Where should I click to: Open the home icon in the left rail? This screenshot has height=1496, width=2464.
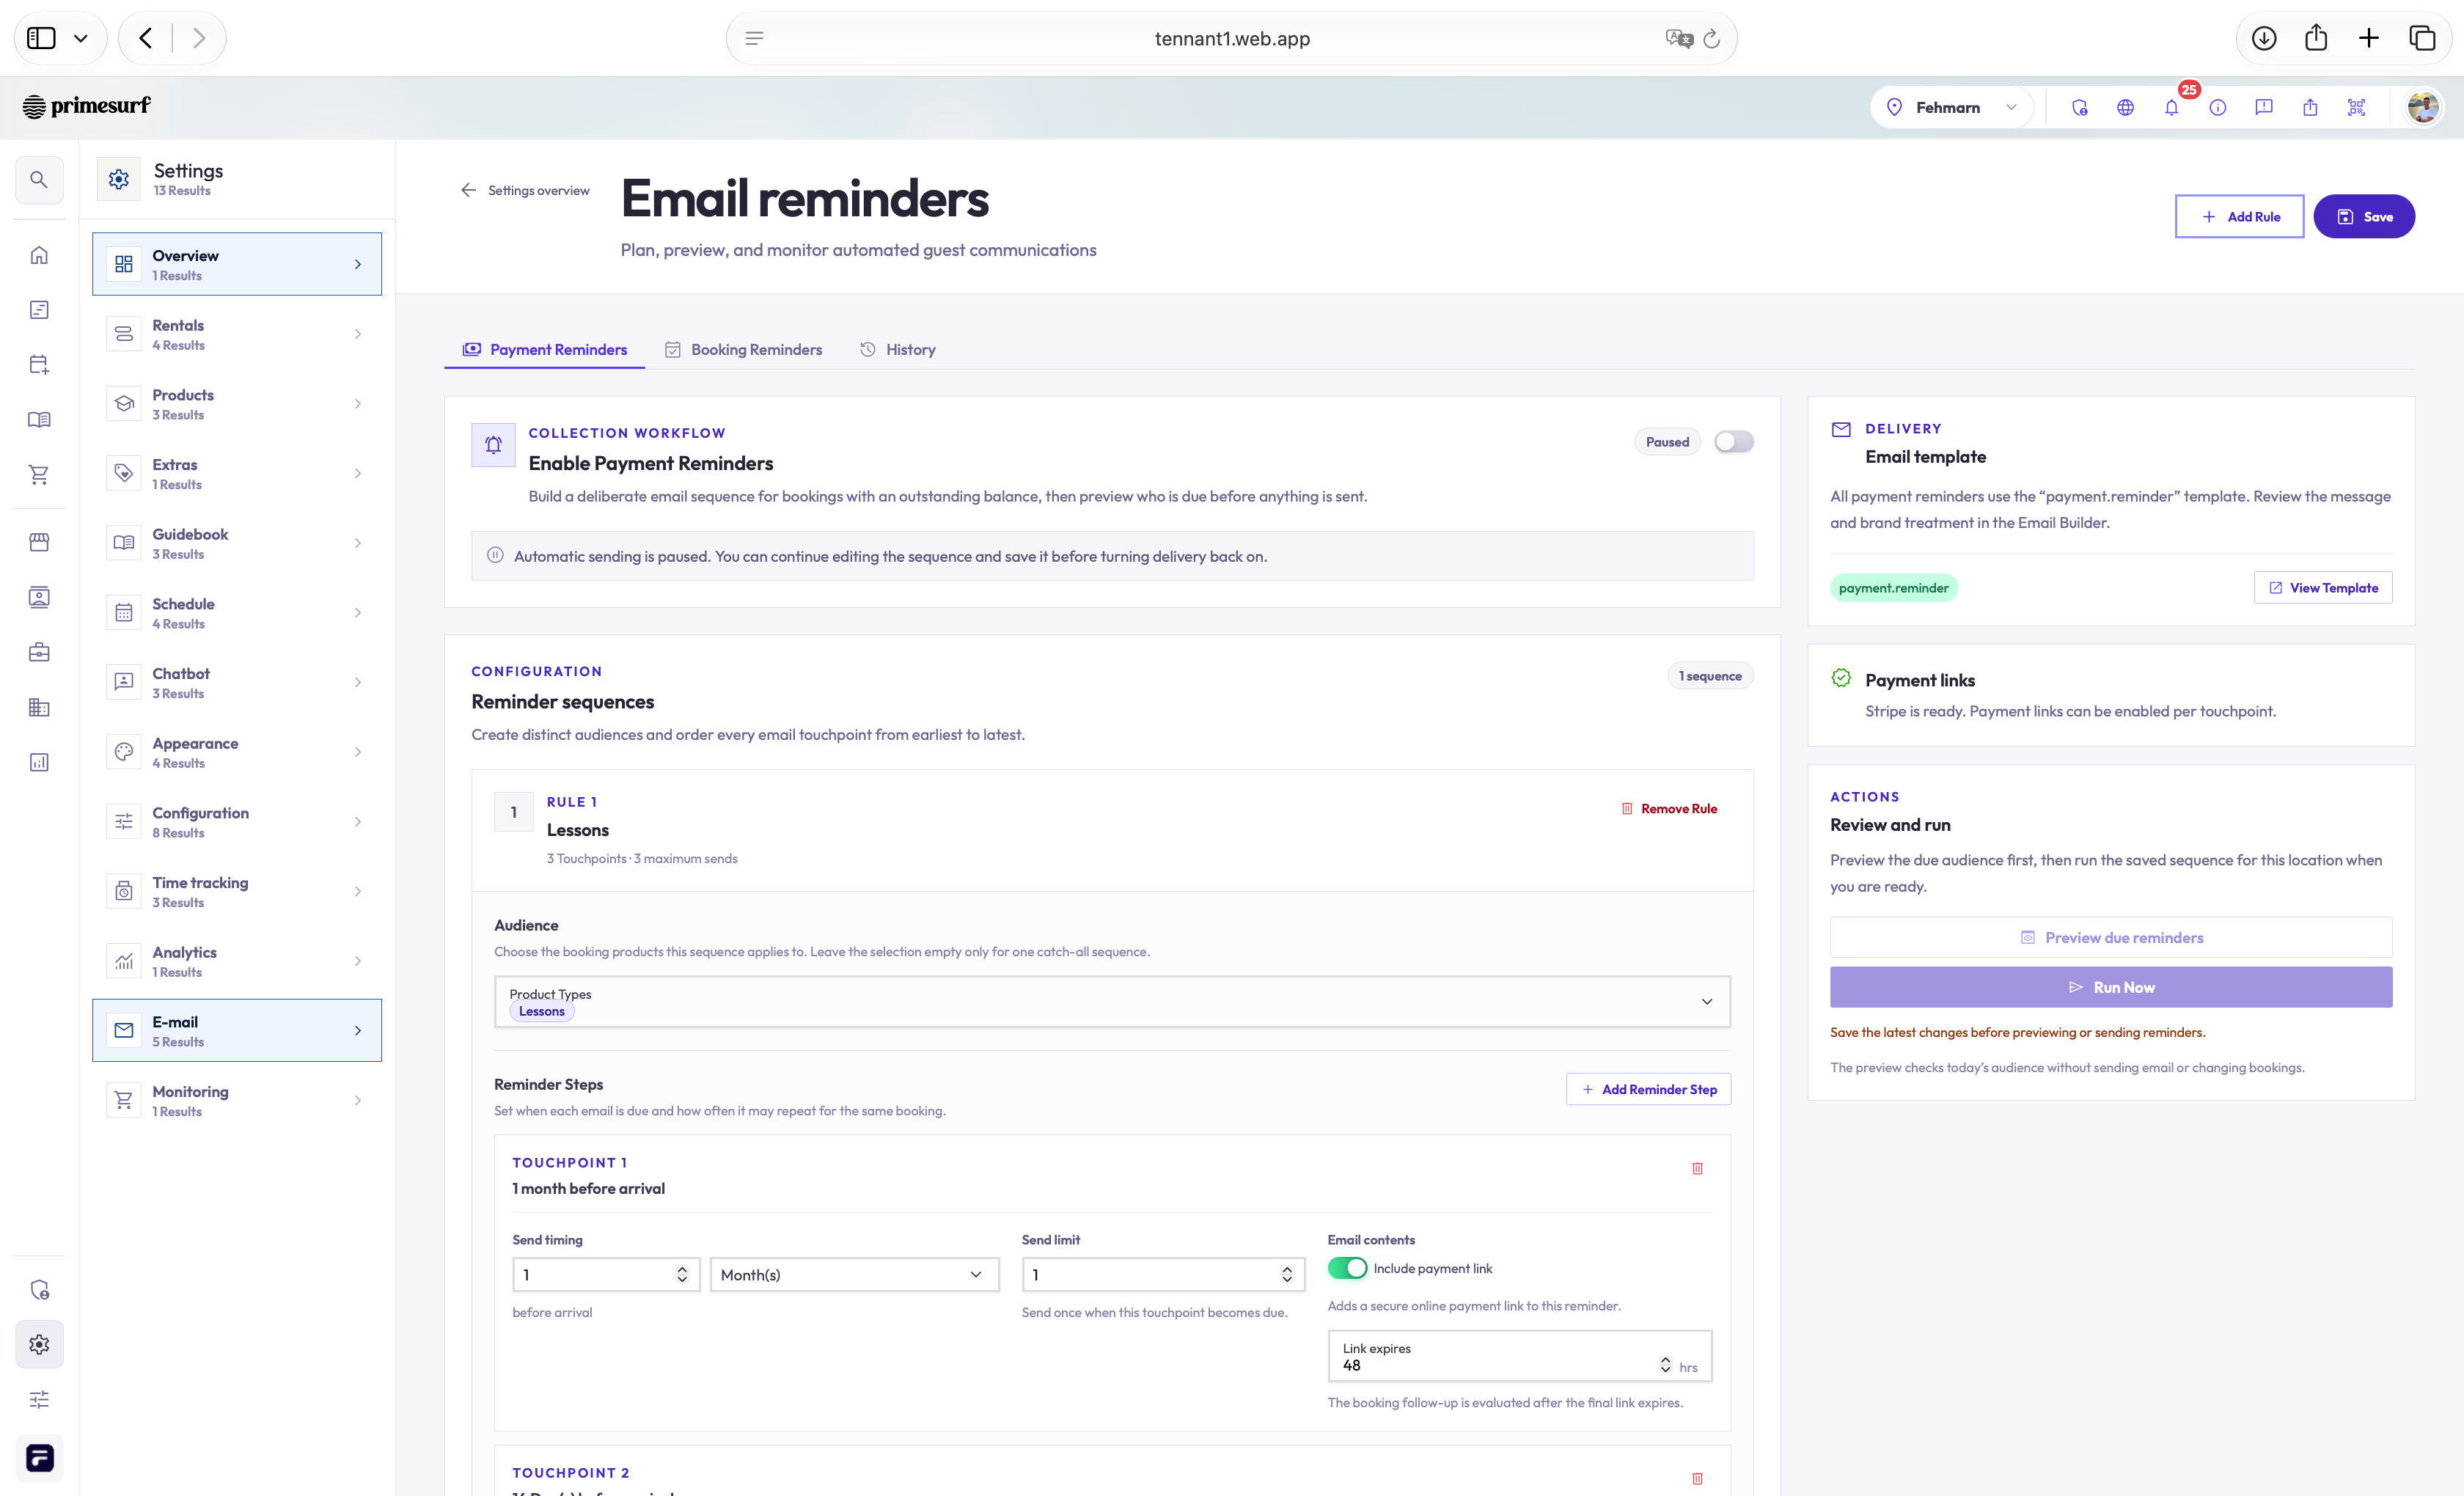click(x=39, y=255)
